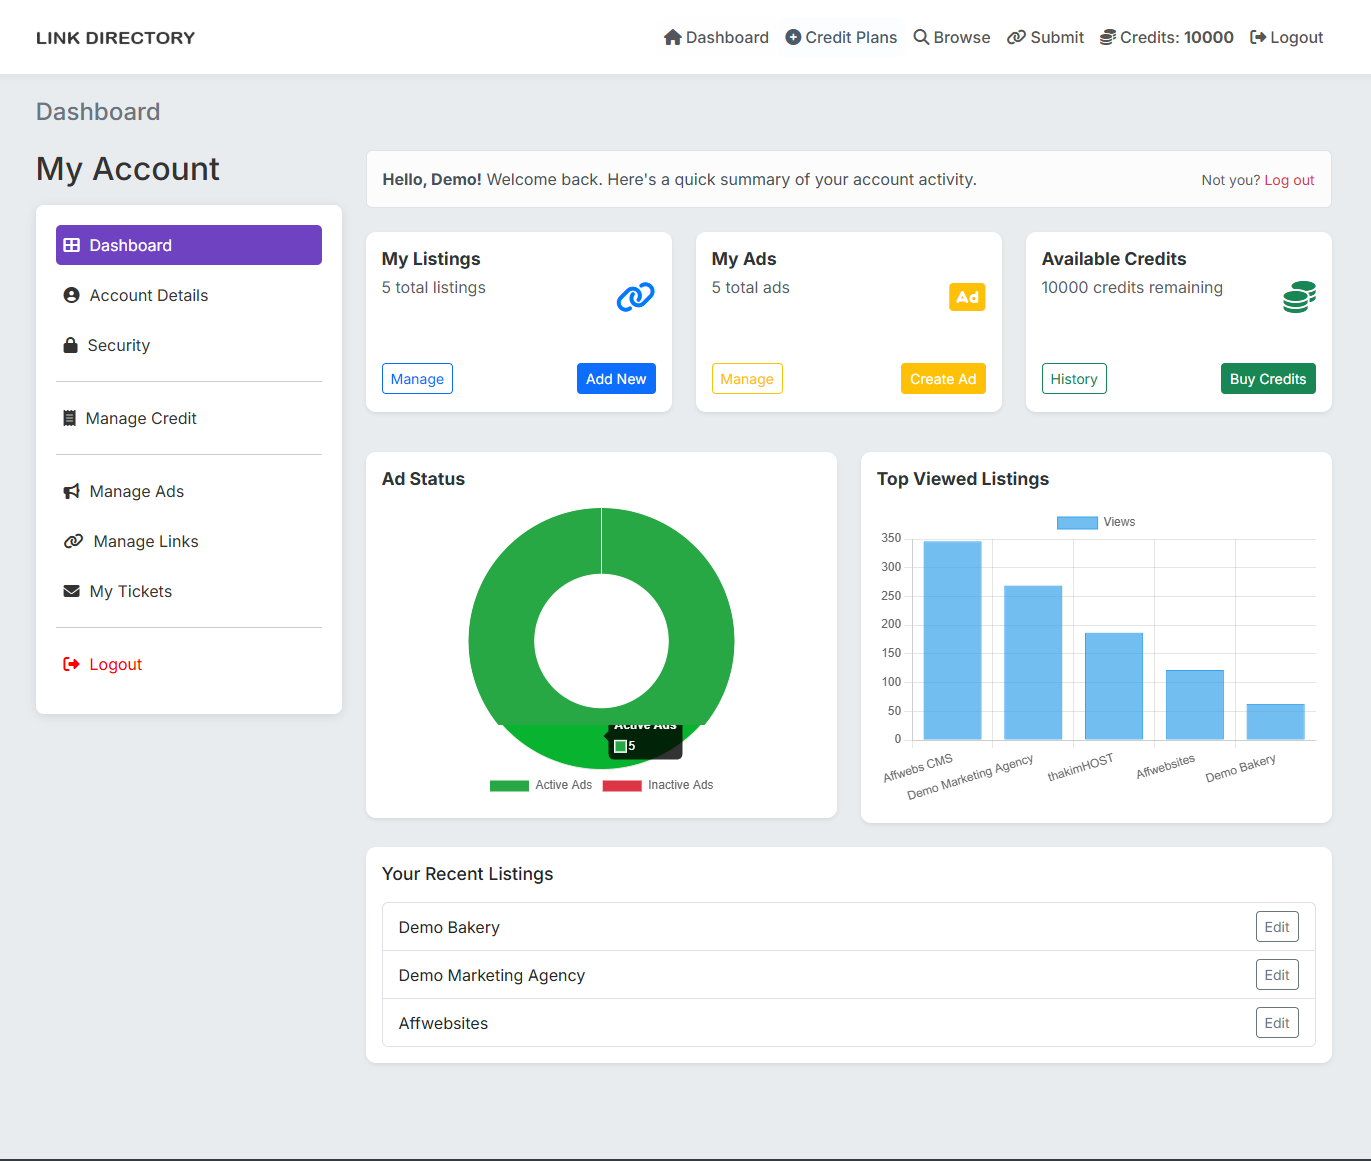Screen dimensions: 1371x1161
Task: Click the receipt icon for Manage Credit
Action: point(70,418)
